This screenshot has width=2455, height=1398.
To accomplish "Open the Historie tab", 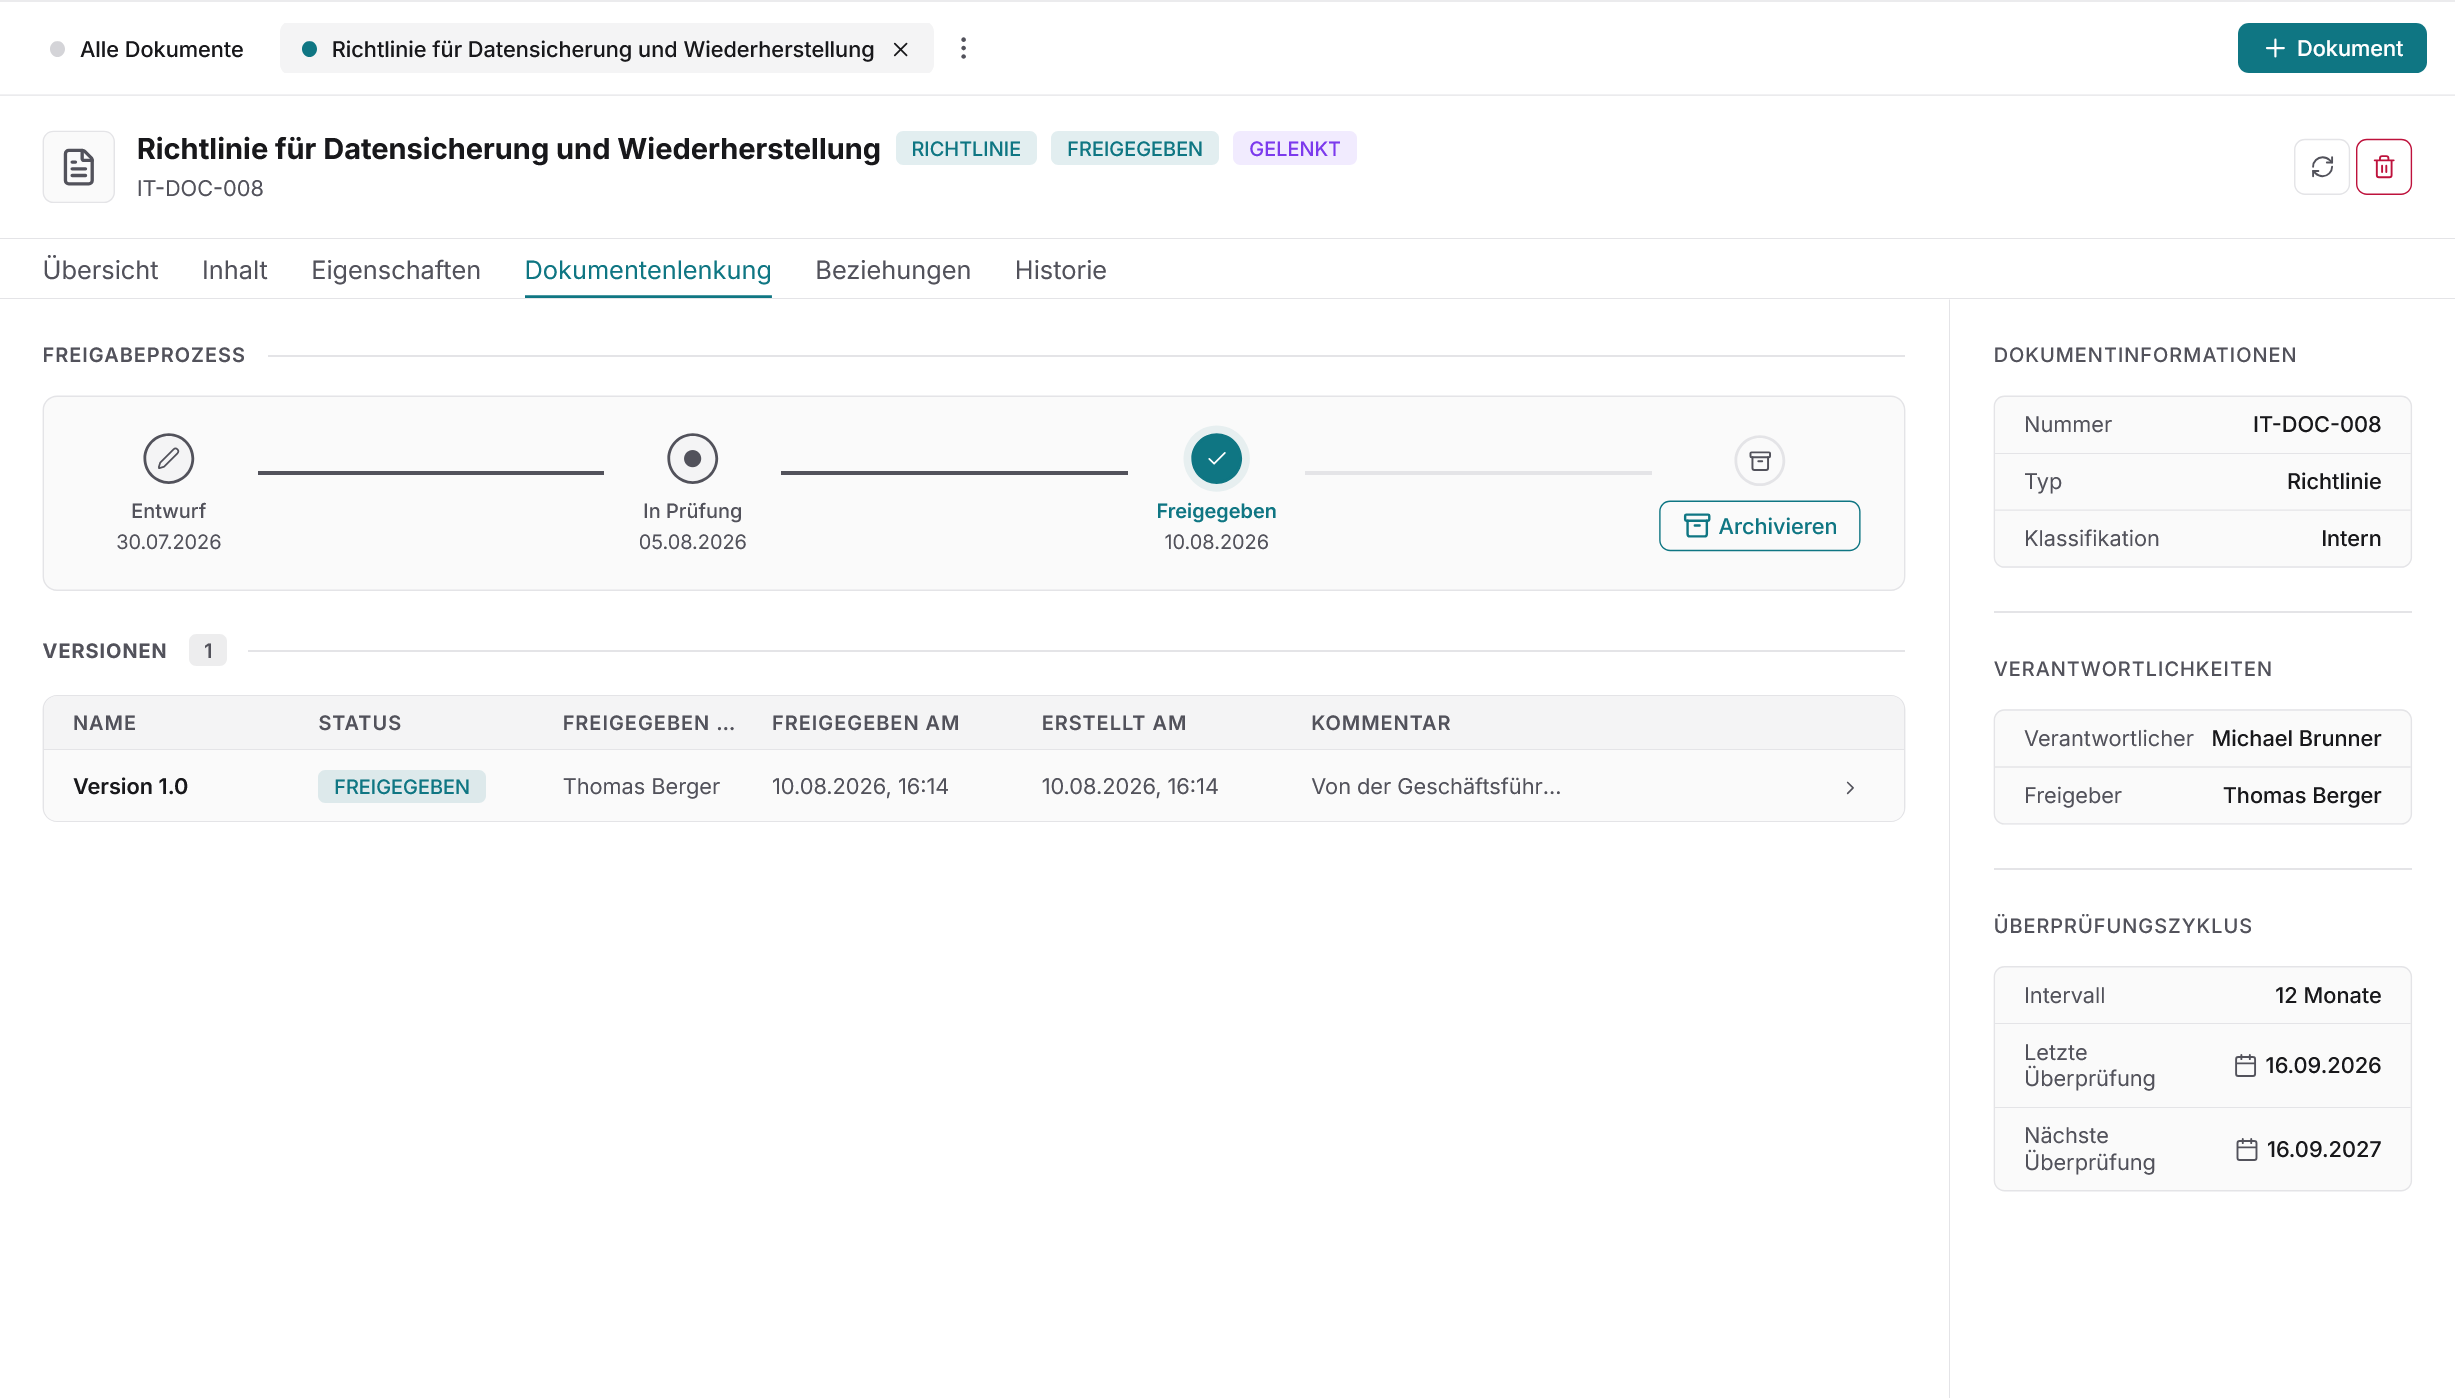I will click(1060, 270).
